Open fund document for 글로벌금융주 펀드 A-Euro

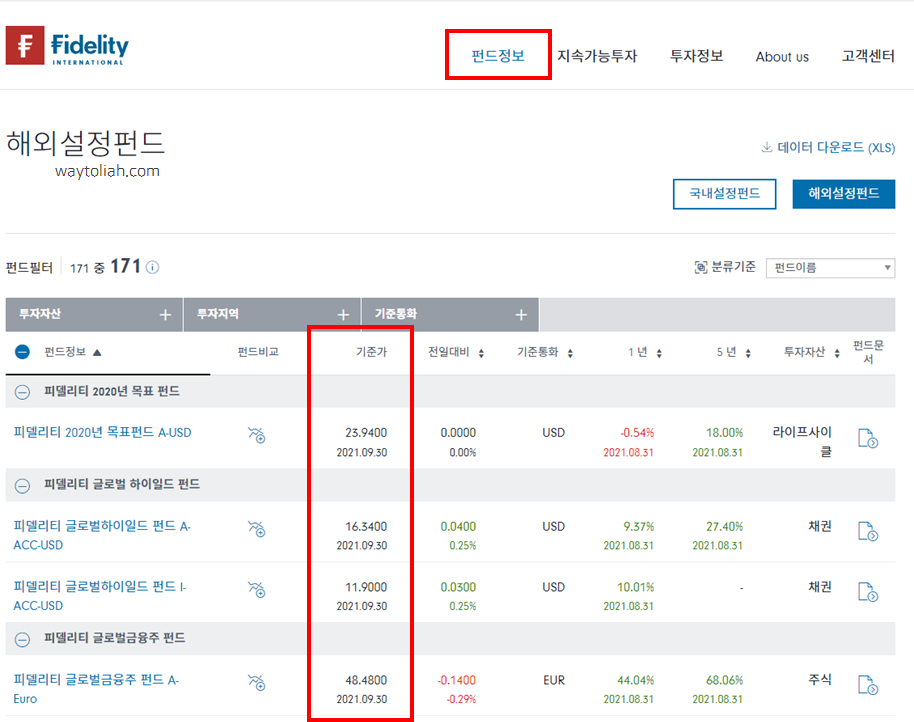point(867,685)
